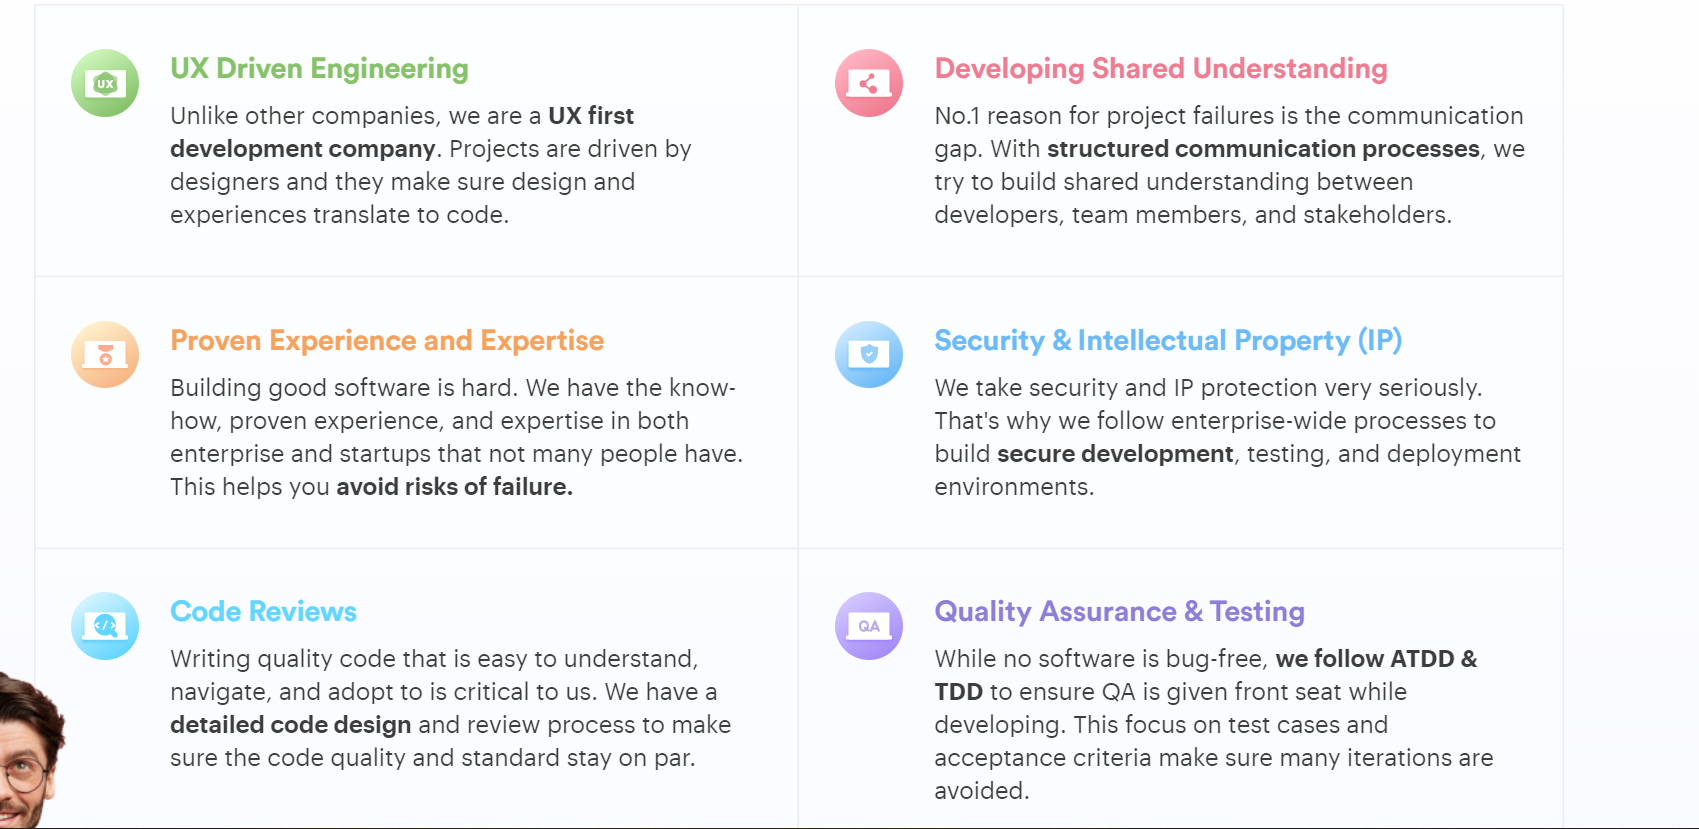Click bold text 'detailed code design'

point(291,725)
